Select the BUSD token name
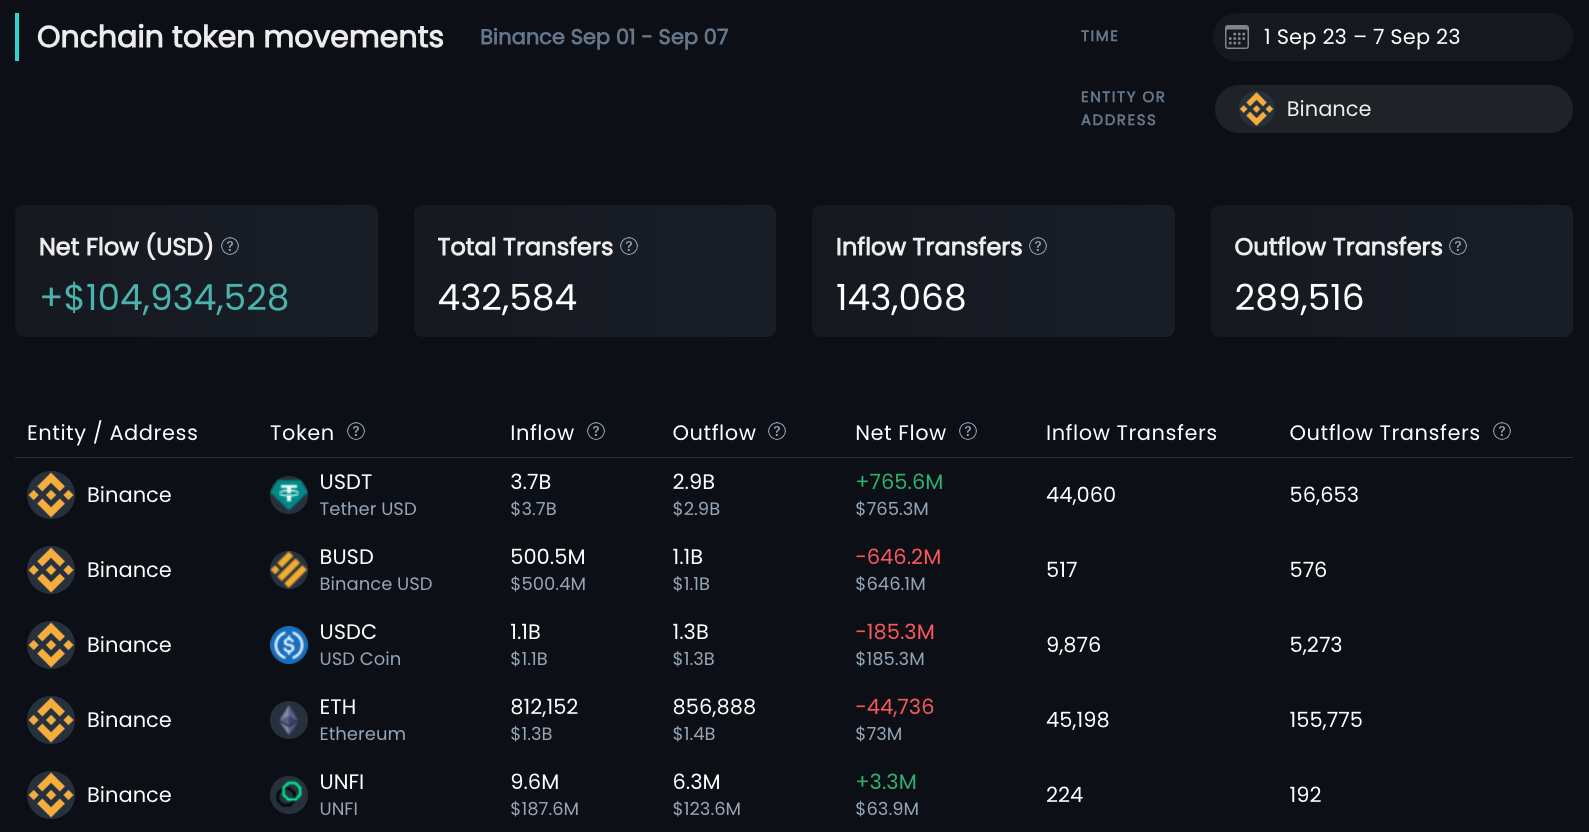 click(x=346, y=557)
